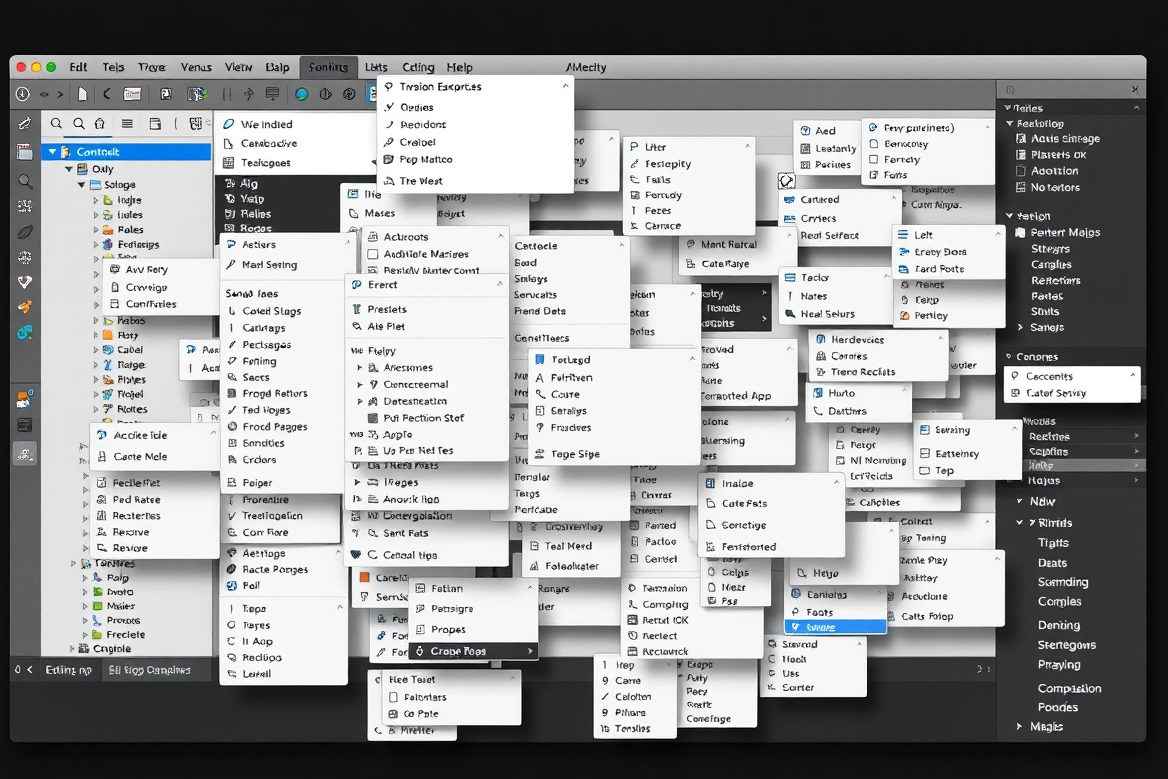Image resolution: width=1168 pixels, height=779 pixels.
Task: Click the white gem icon in the left sidebar
Action: pos(25,282)
